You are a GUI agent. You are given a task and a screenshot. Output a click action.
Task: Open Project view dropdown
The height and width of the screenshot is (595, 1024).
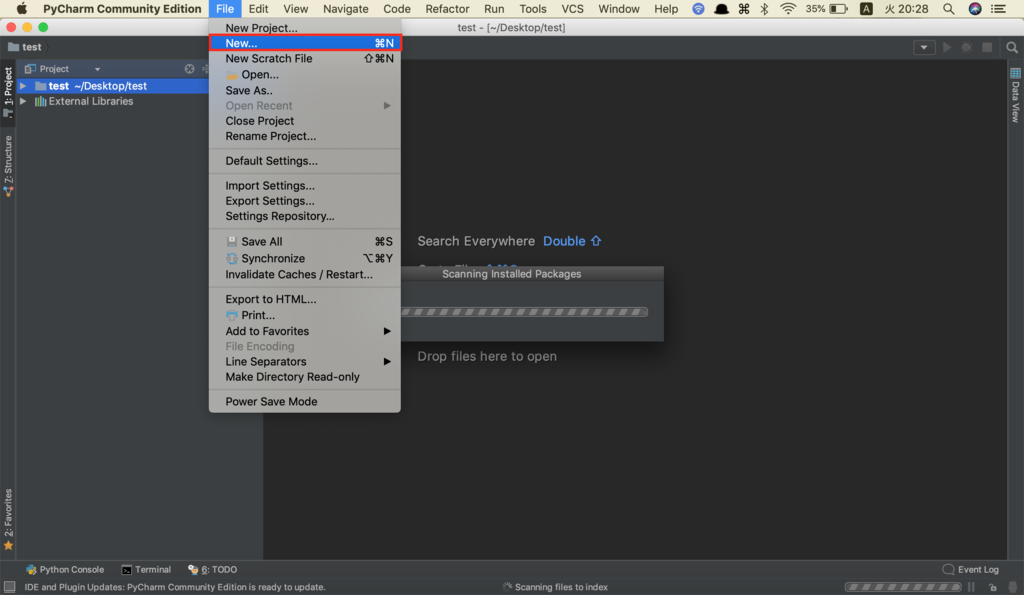(x=97, y=69)
